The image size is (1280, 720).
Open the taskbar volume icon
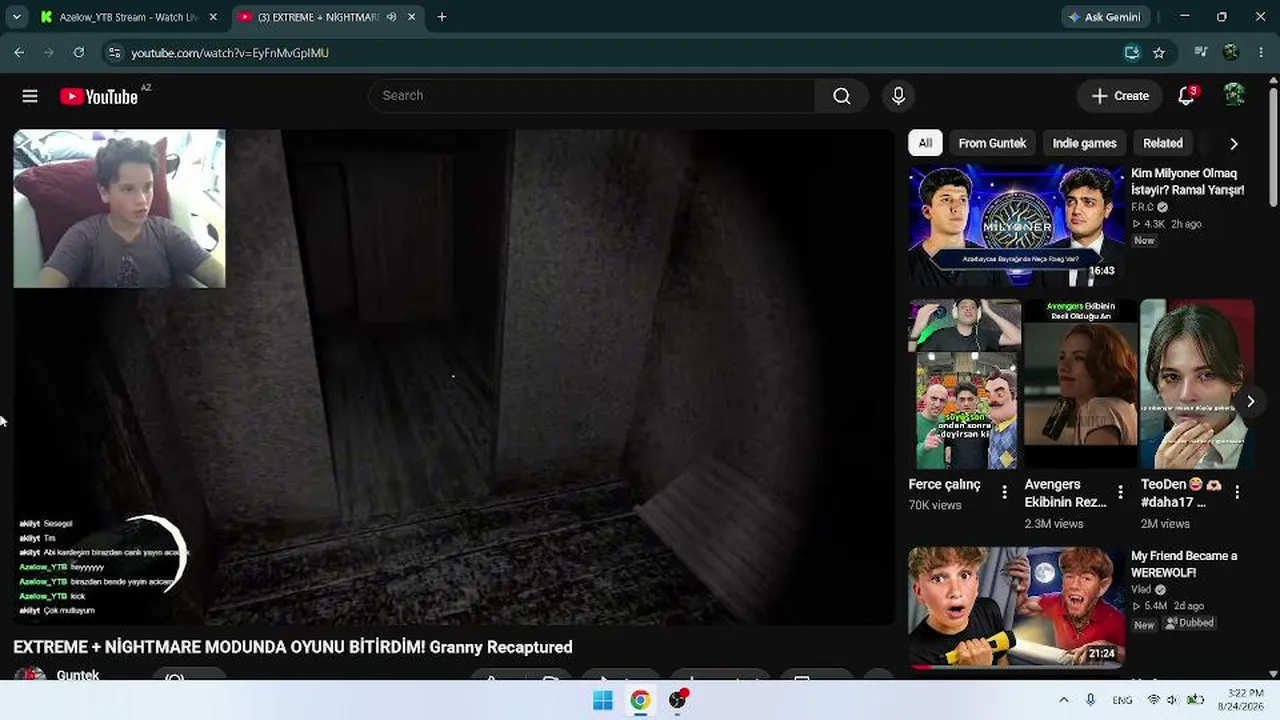(x=1172, y=700)
